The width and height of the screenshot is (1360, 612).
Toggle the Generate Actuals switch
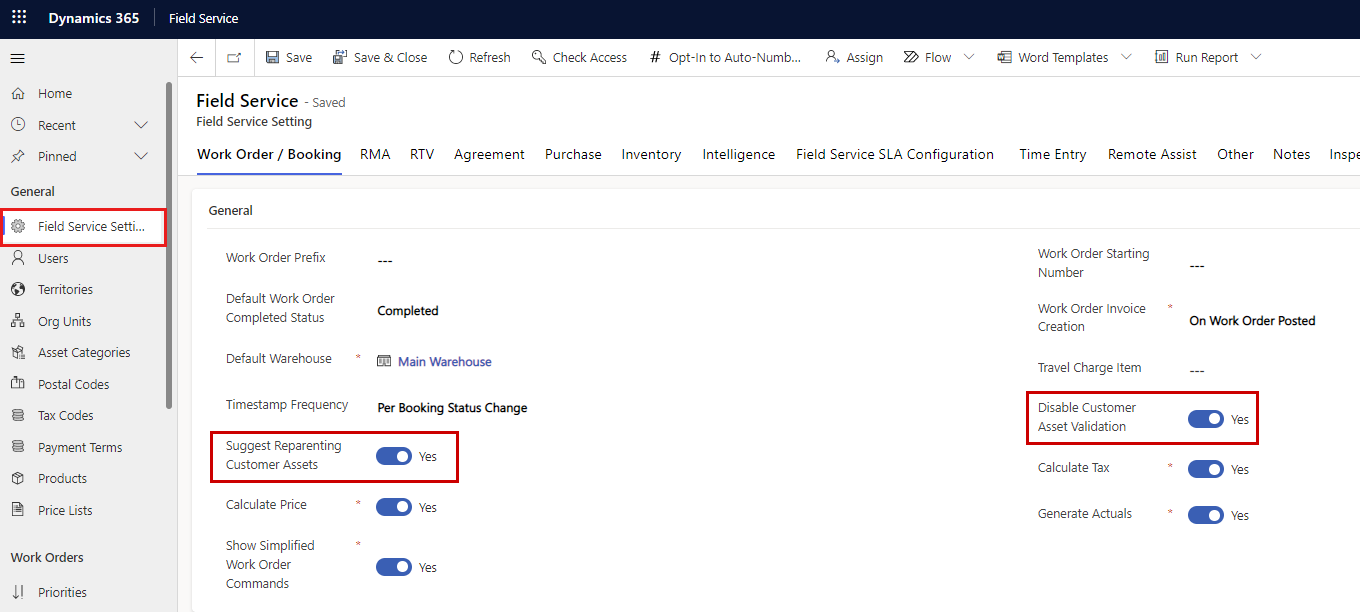(x=1206, y=515)
